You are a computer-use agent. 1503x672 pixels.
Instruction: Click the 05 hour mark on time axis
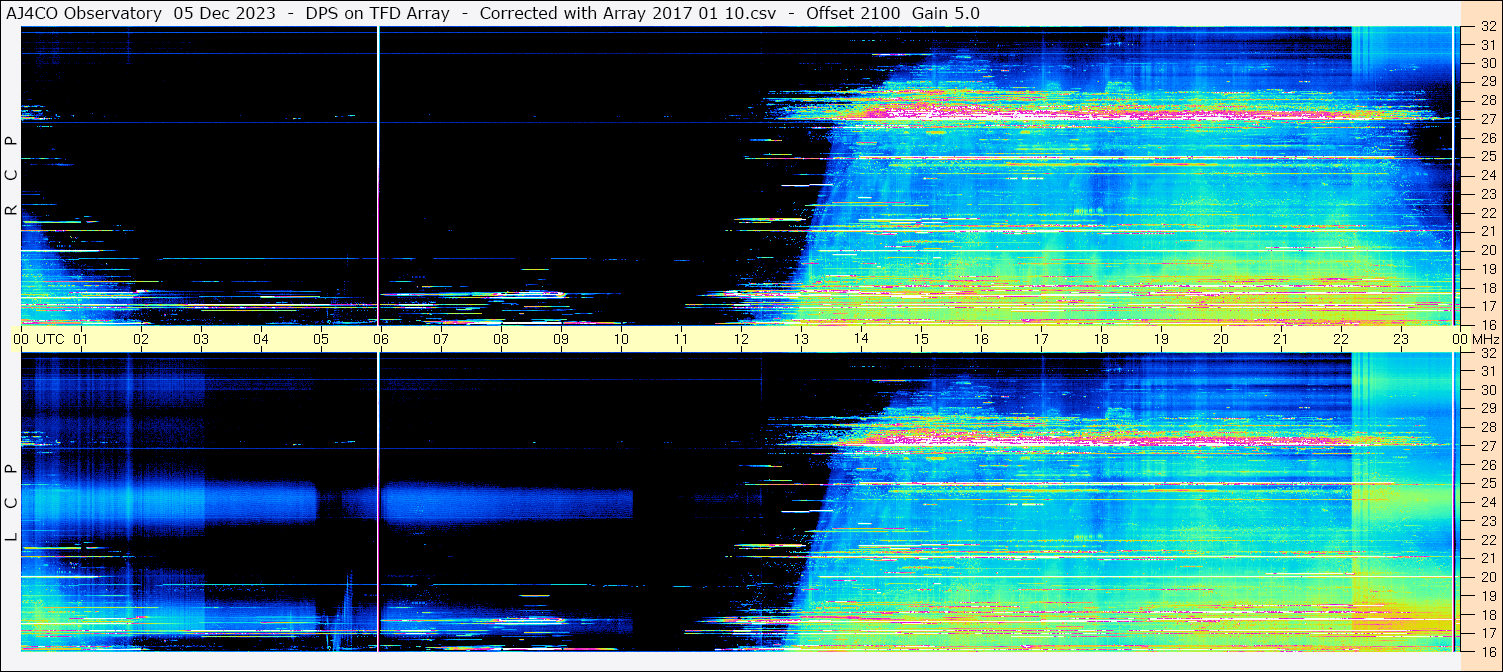(321, 339)
